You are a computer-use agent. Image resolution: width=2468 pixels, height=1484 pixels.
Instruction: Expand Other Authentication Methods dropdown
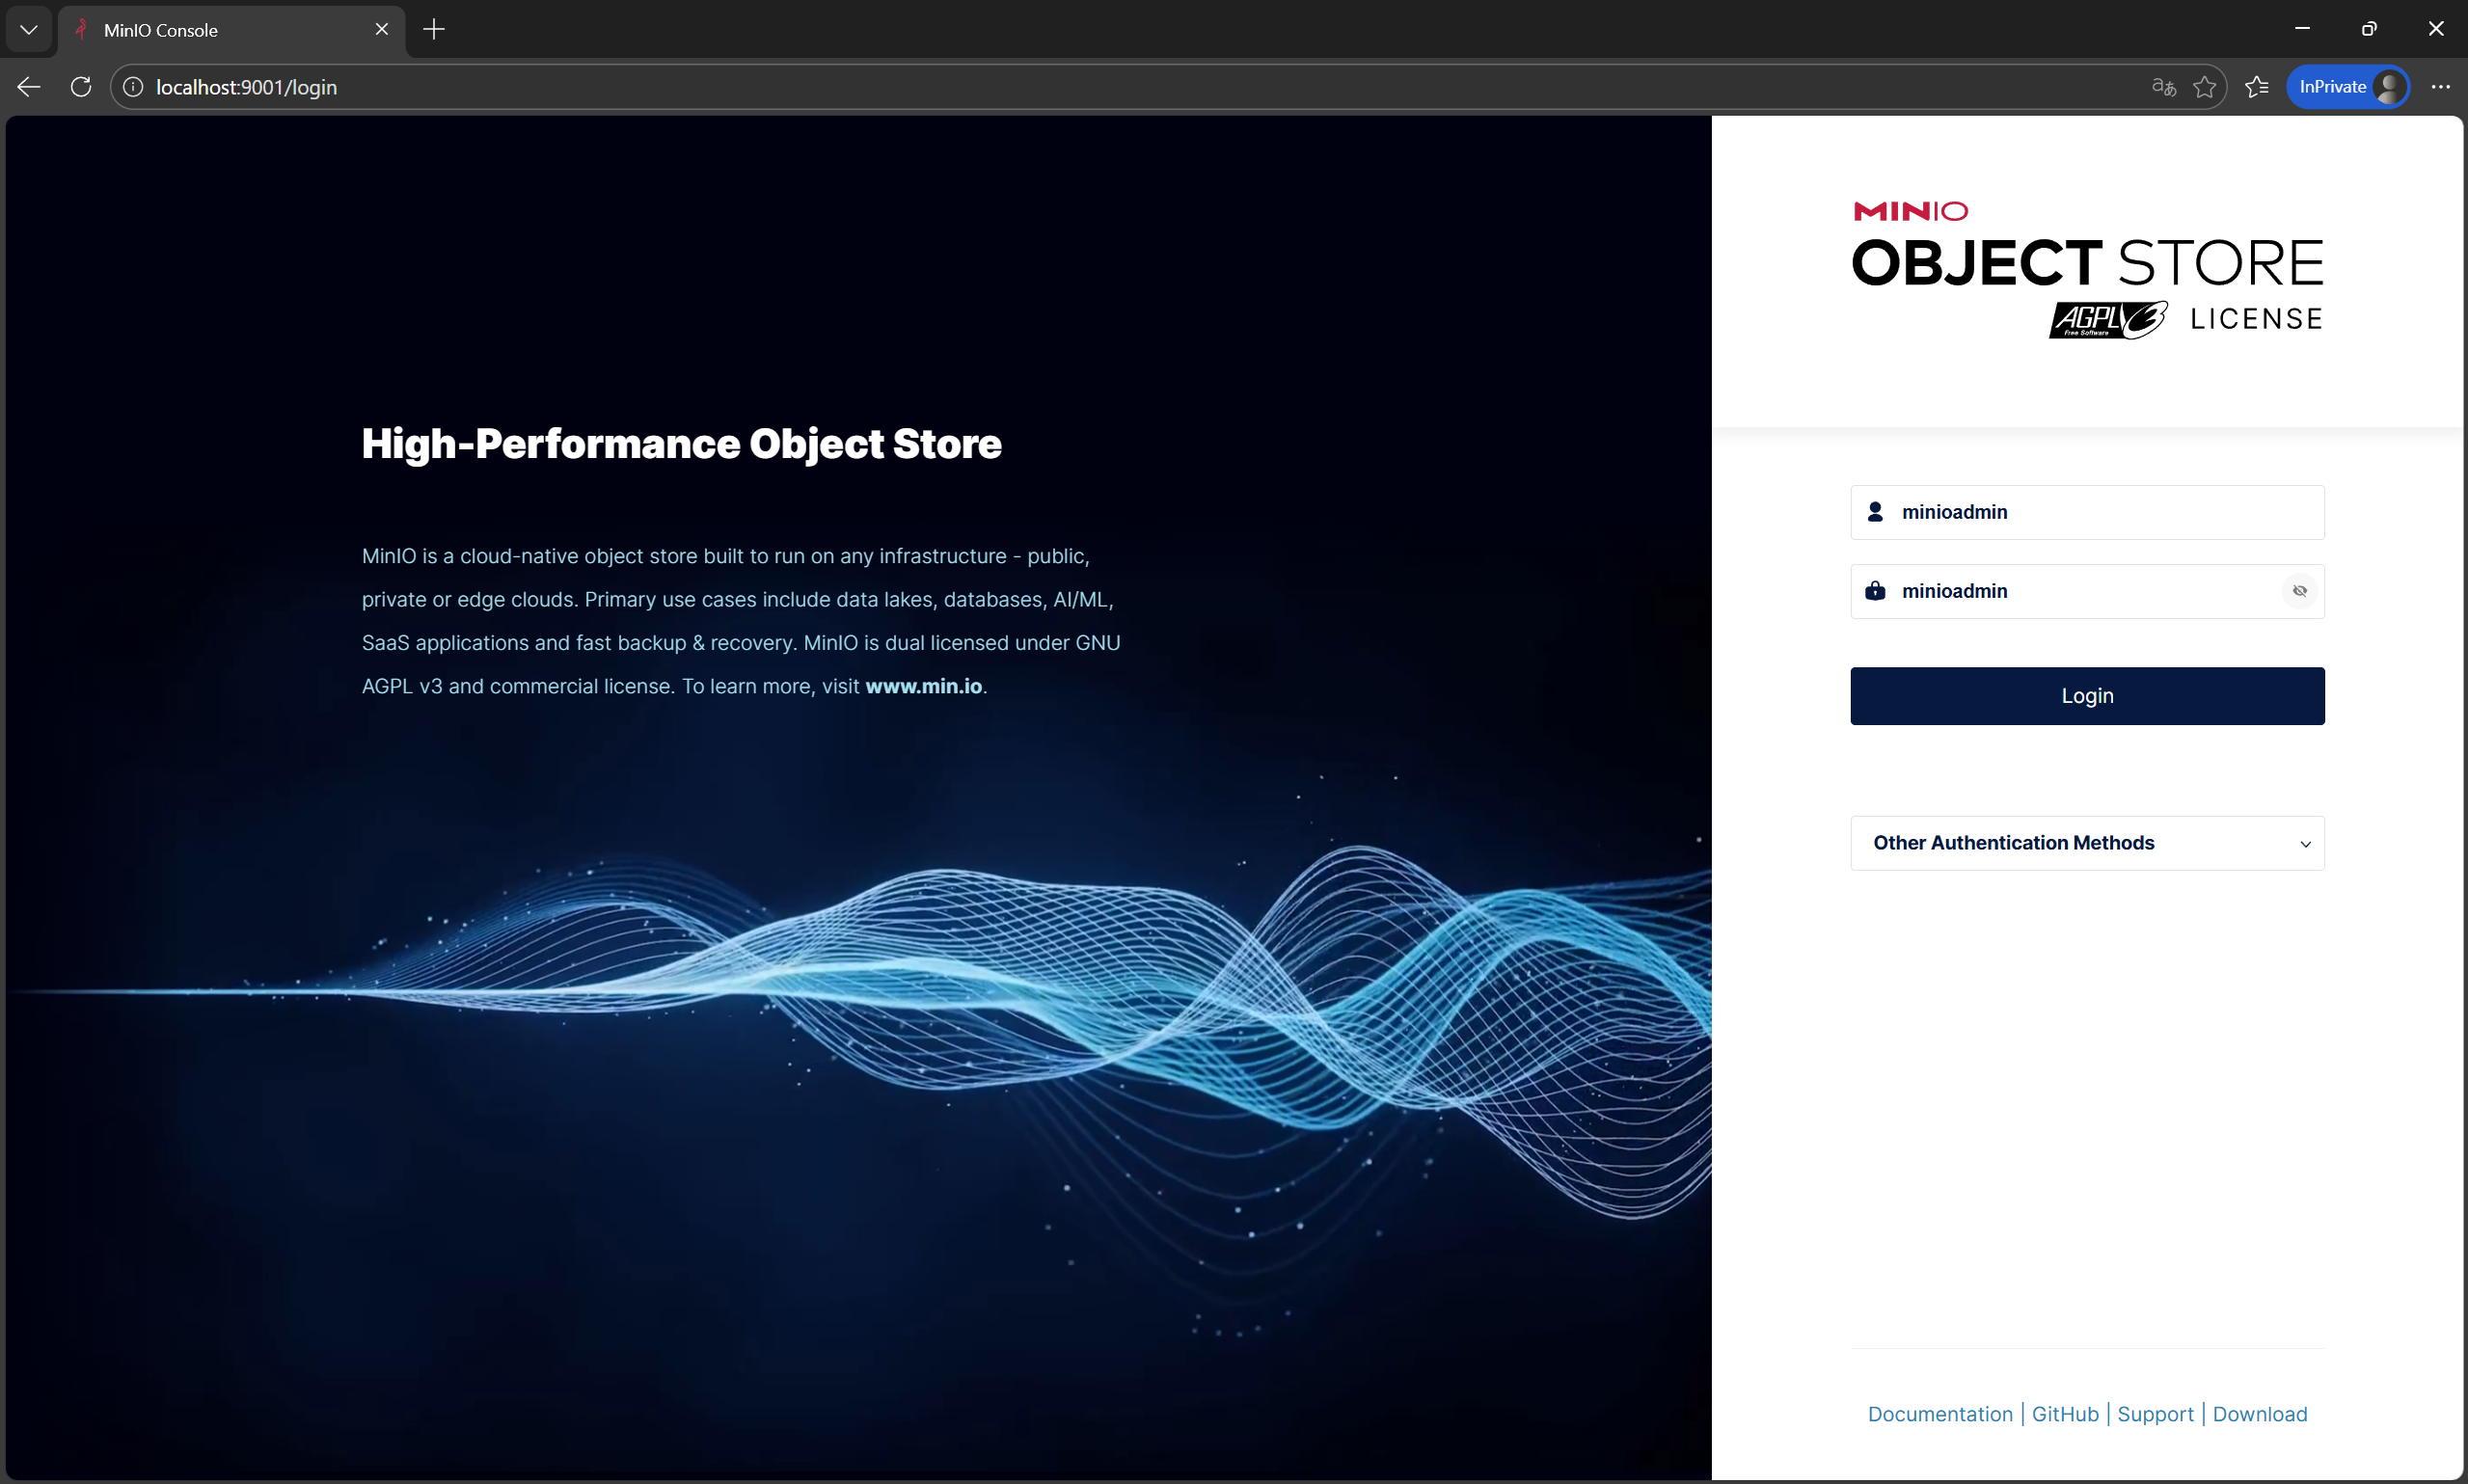point(2087,843)
